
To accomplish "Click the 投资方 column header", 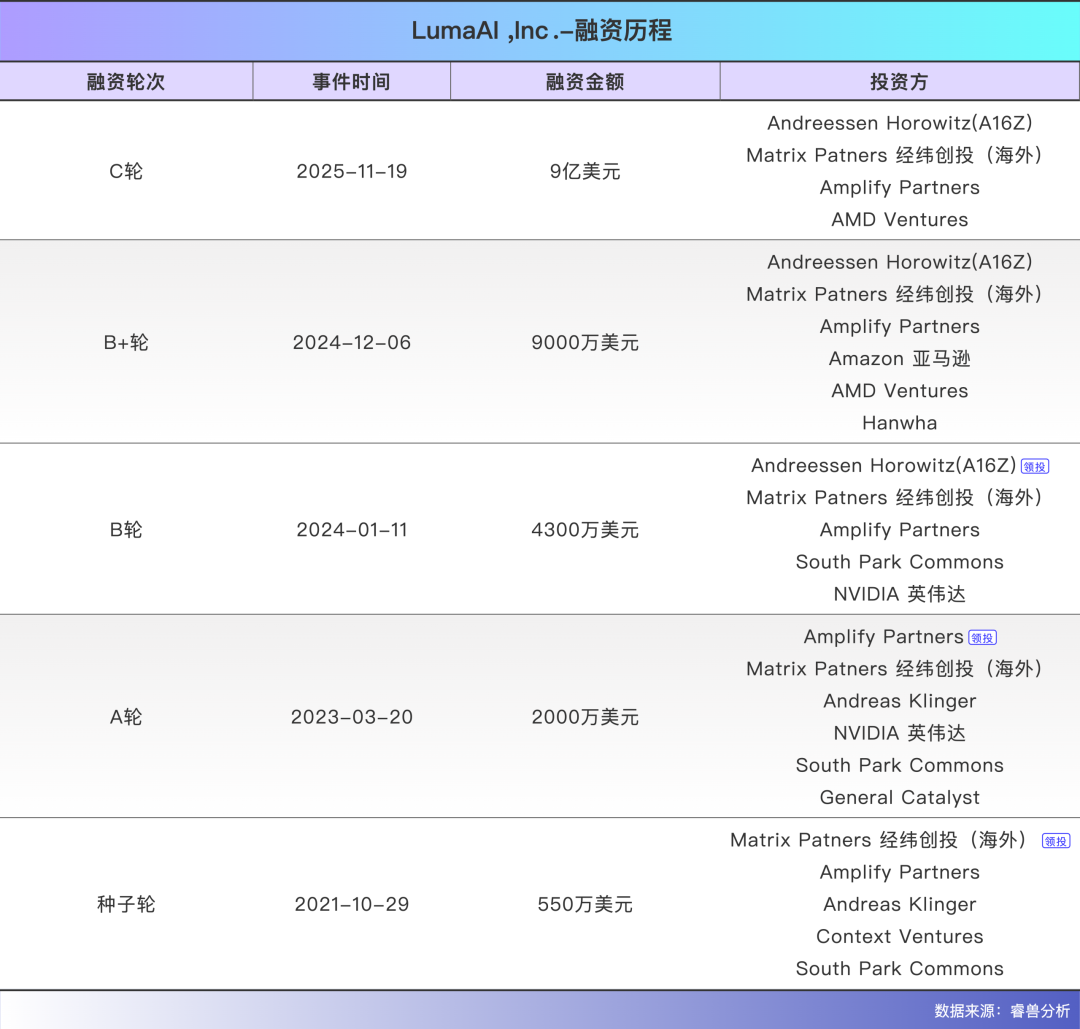I will click(x=900, y=81).
